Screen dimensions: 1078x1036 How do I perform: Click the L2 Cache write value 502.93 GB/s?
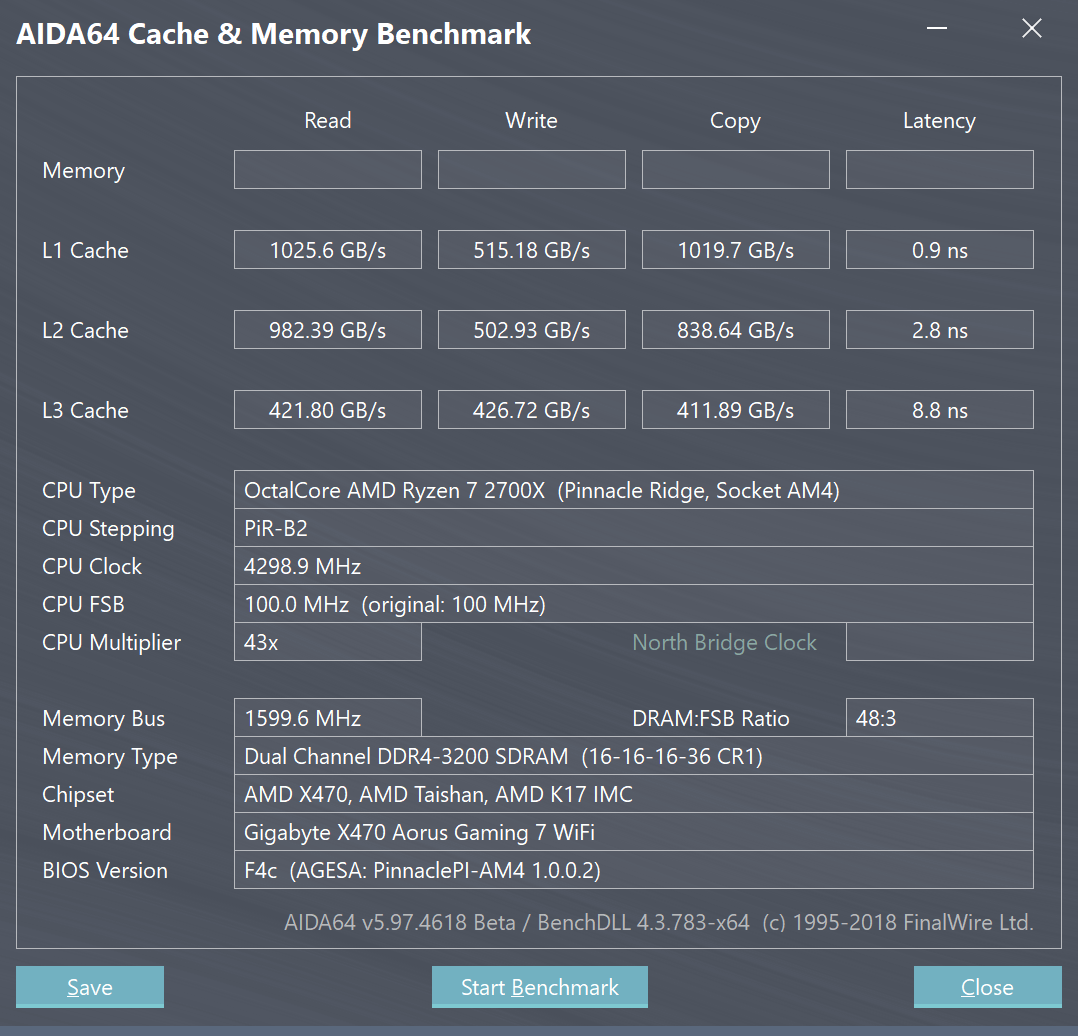[531, 330]
